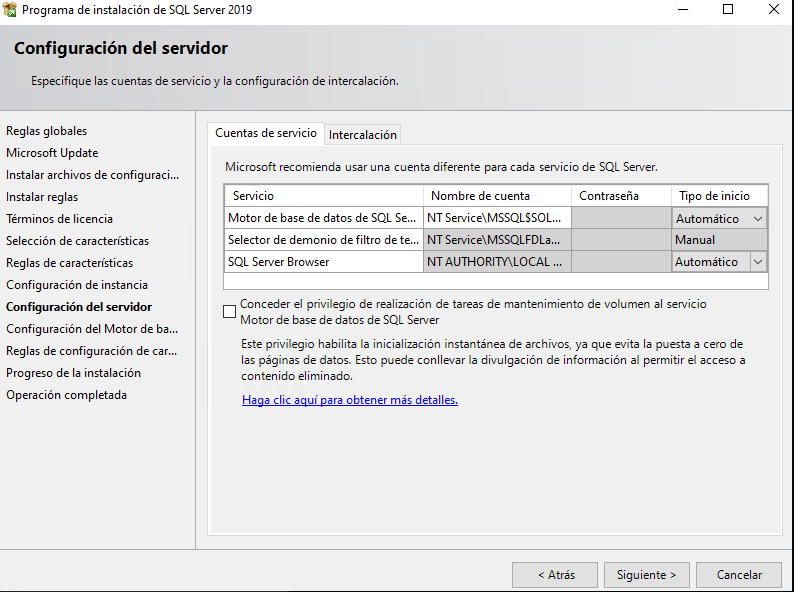Go back with the Atrás button
Screen dimensions: 794x592
pos(555,575)
